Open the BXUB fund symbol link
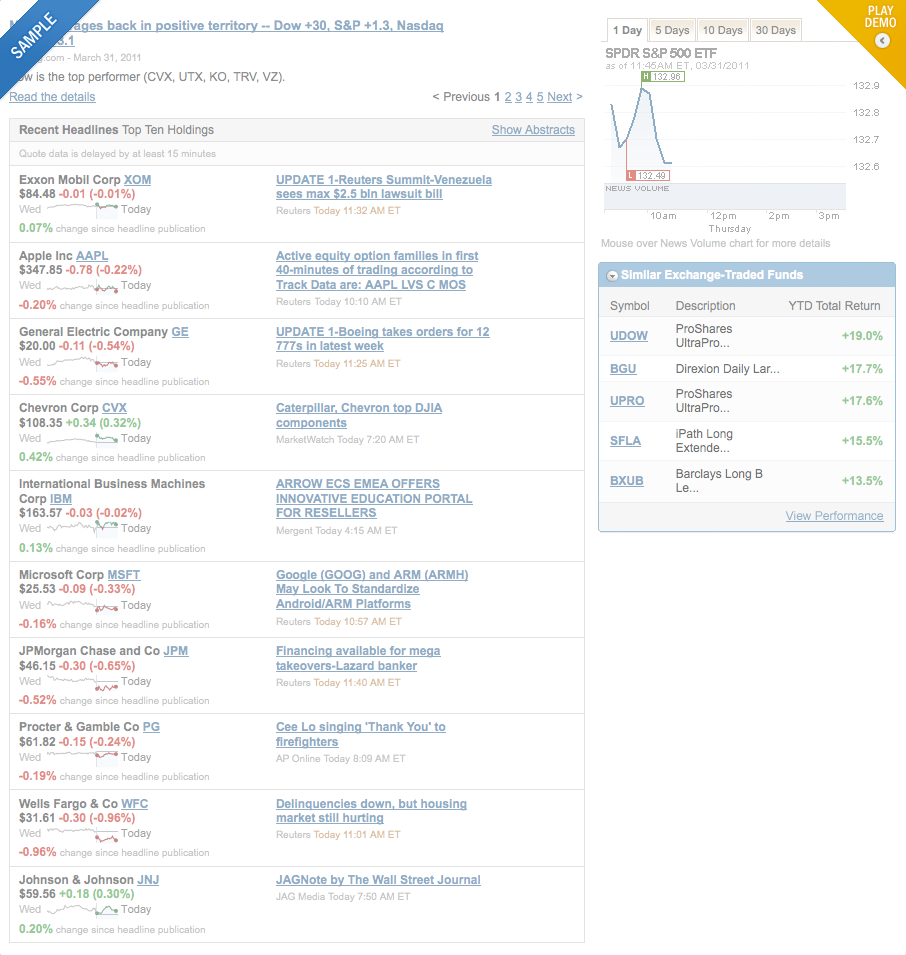The height and width of the screenshot is (955, 906). pyautogui.click(x=627, y=481)
